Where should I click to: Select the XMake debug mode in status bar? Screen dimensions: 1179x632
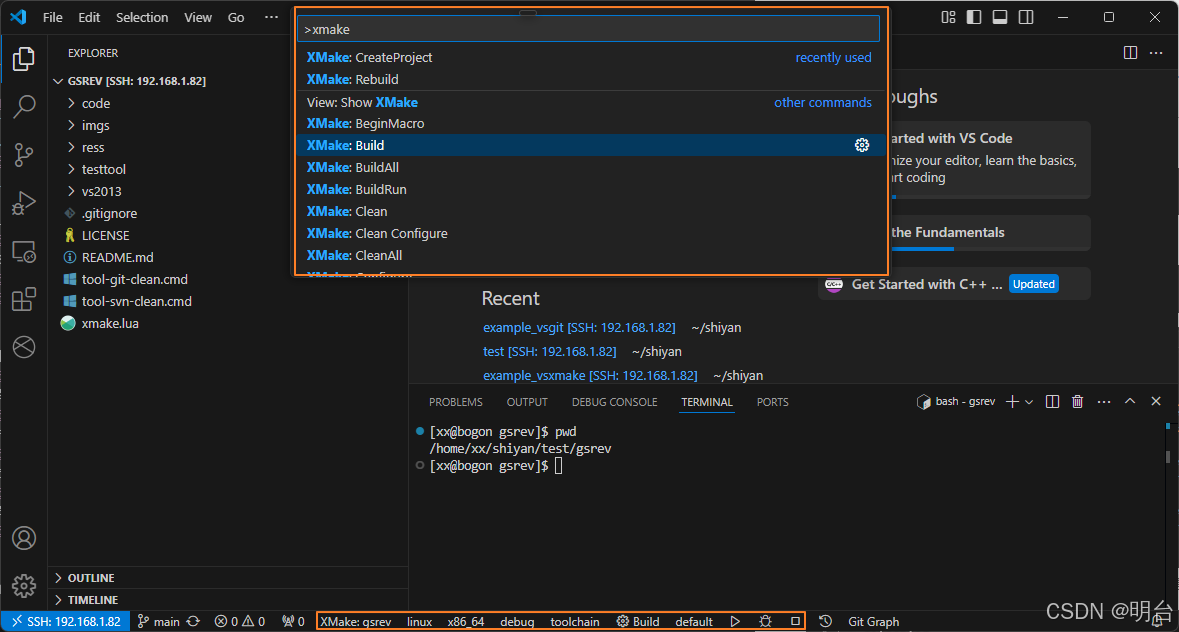517,621
